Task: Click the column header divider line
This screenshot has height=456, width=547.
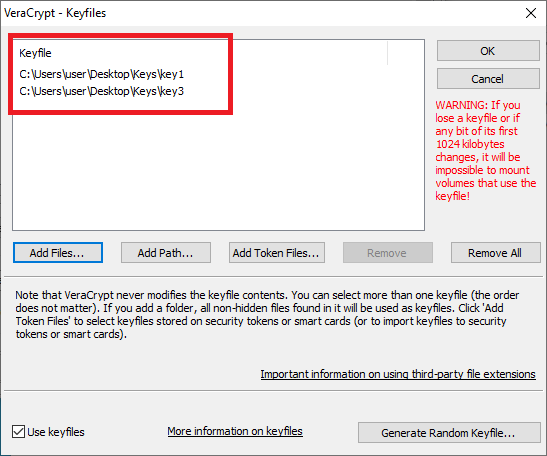Action: [388, 53]
